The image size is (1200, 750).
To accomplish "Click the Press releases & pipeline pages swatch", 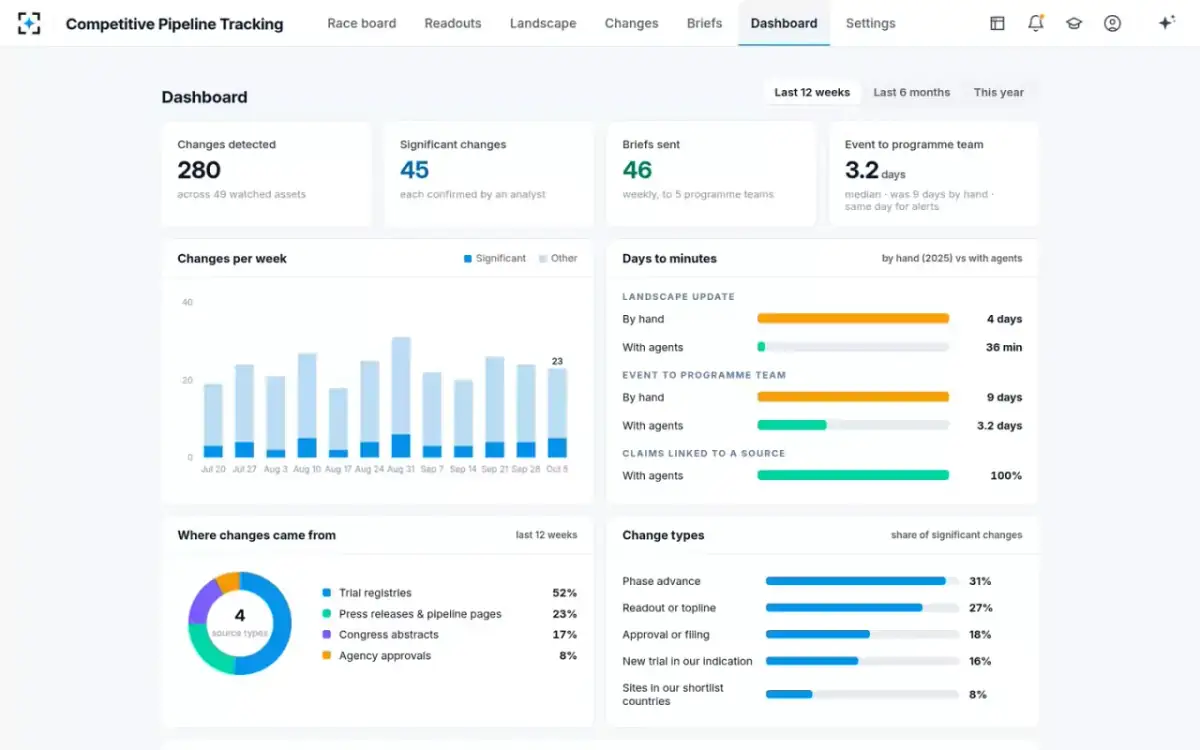I will (x=327, y=614).
